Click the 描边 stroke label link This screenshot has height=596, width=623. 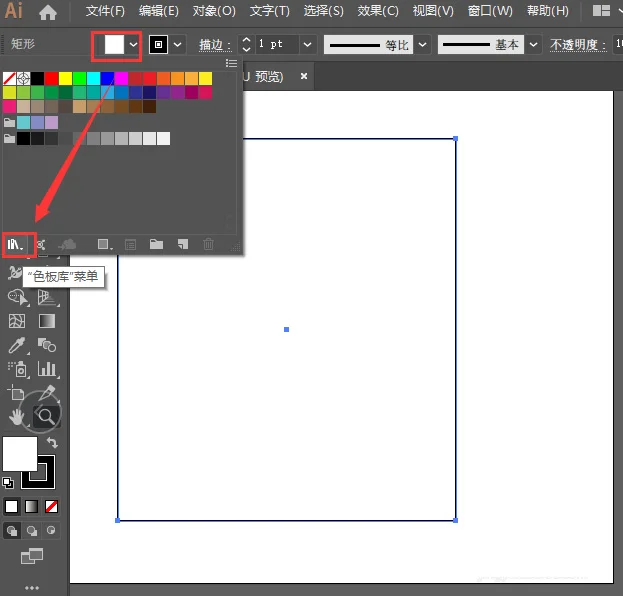click(214, 46)
